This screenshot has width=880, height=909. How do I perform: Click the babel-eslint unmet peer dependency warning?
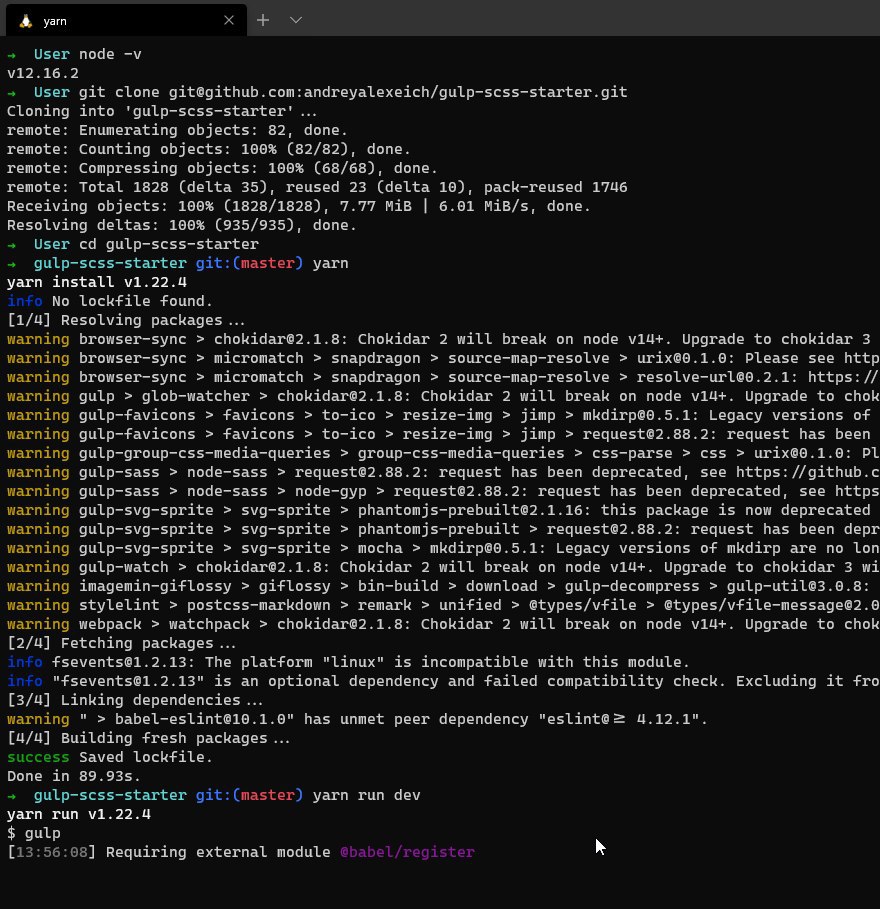(357, 719)
